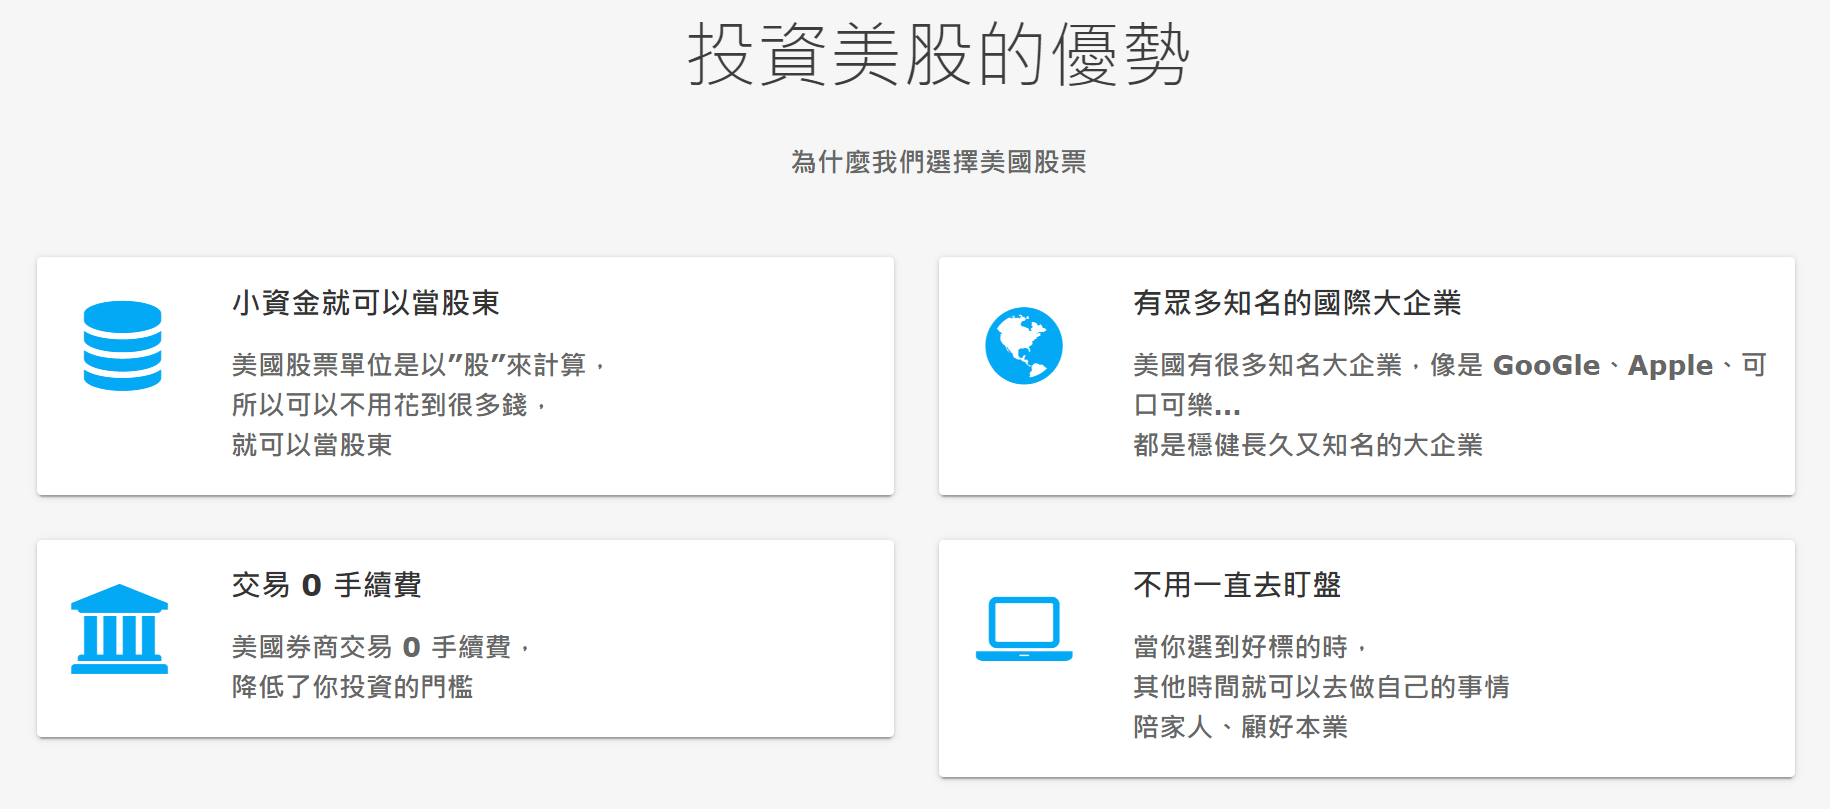Viewport: 1830px width, 809px height.
Task: Click the line 其他時間就可以去做自己的事情
Action: coord(1321,687)
